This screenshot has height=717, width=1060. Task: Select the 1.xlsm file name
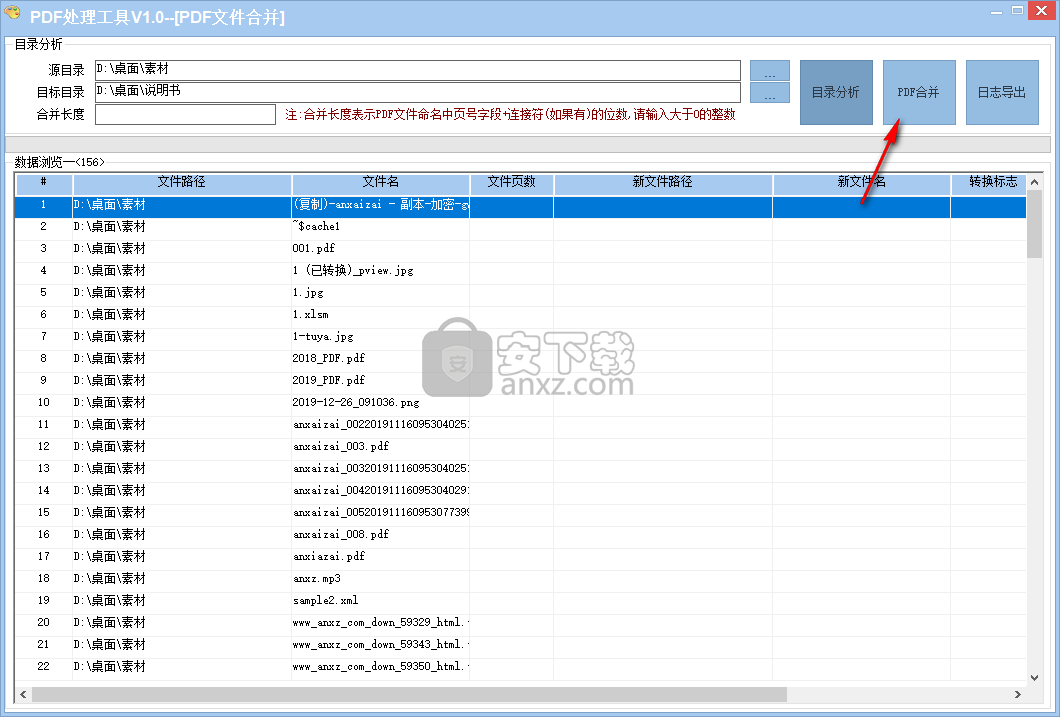point(311,314)
